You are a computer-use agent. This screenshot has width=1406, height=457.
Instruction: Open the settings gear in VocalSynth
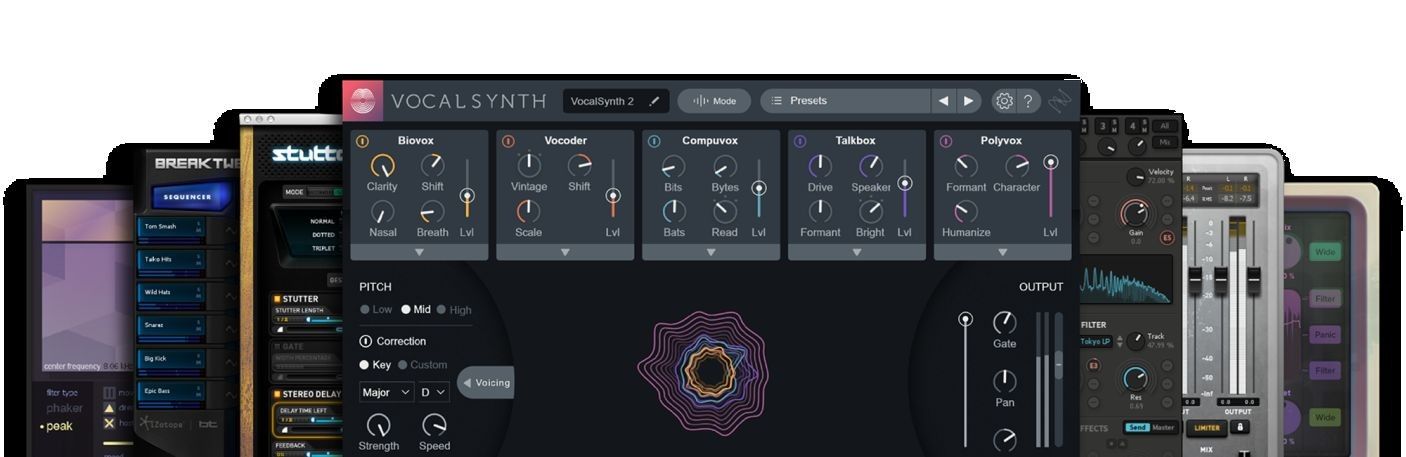[1004, 101]
